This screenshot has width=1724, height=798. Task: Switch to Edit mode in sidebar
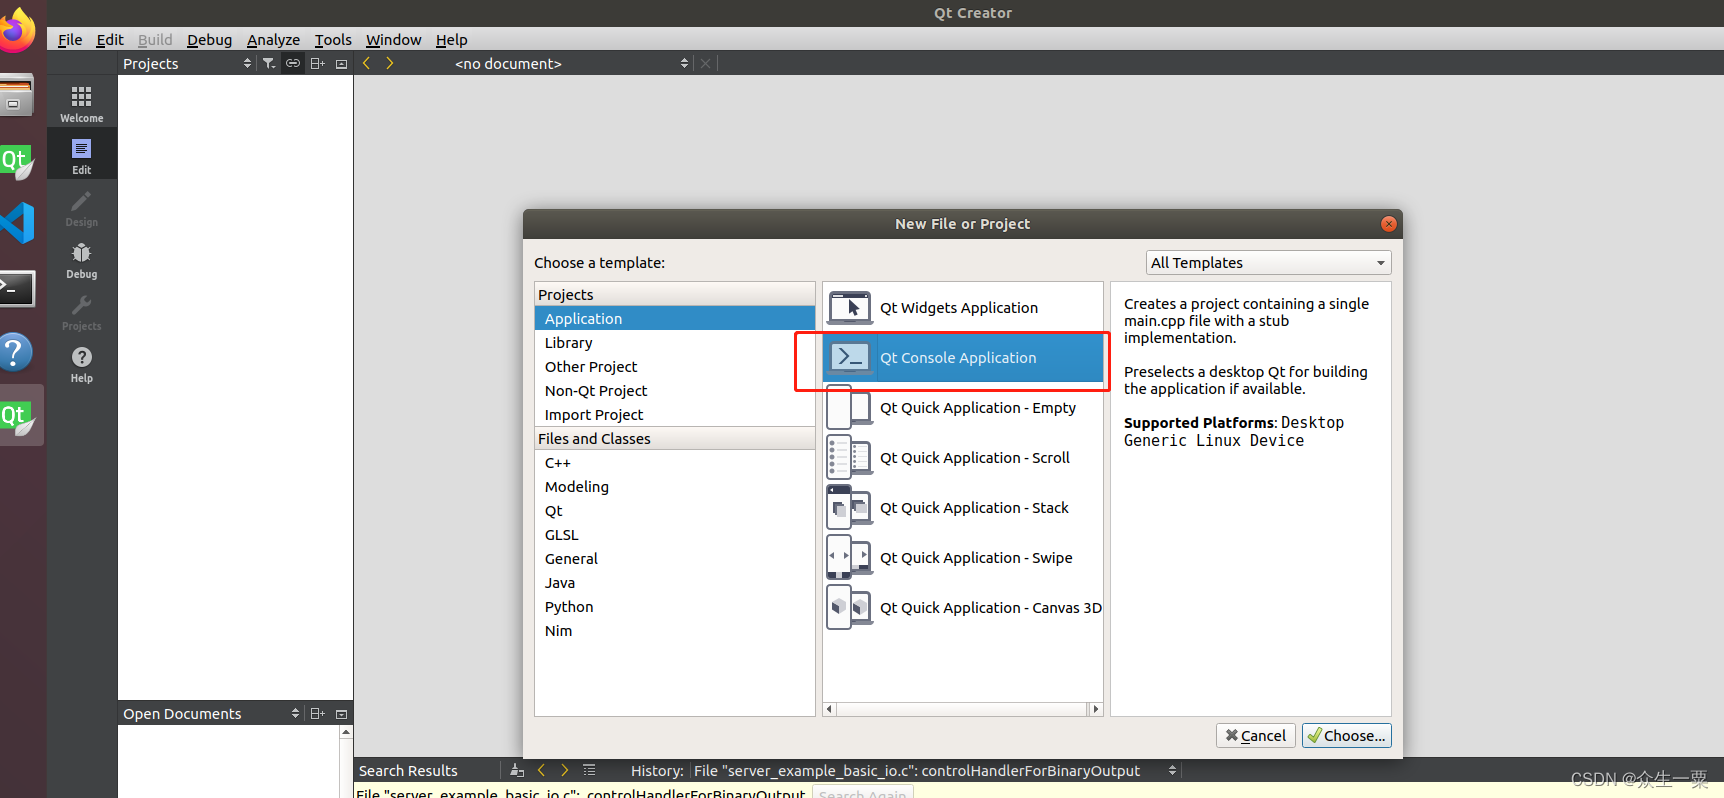pyautogui.click(x=82, y=155)
